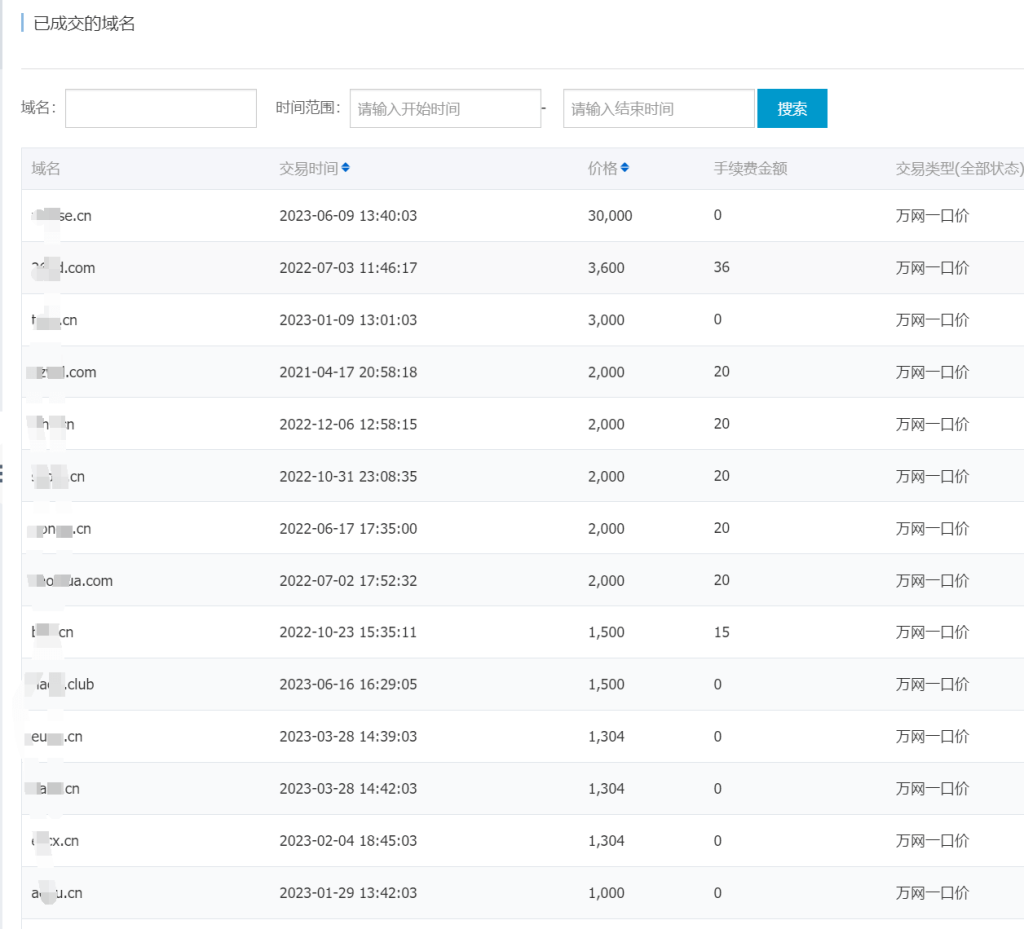
Task: Click the 域名 column header
Action: [46, 169]
